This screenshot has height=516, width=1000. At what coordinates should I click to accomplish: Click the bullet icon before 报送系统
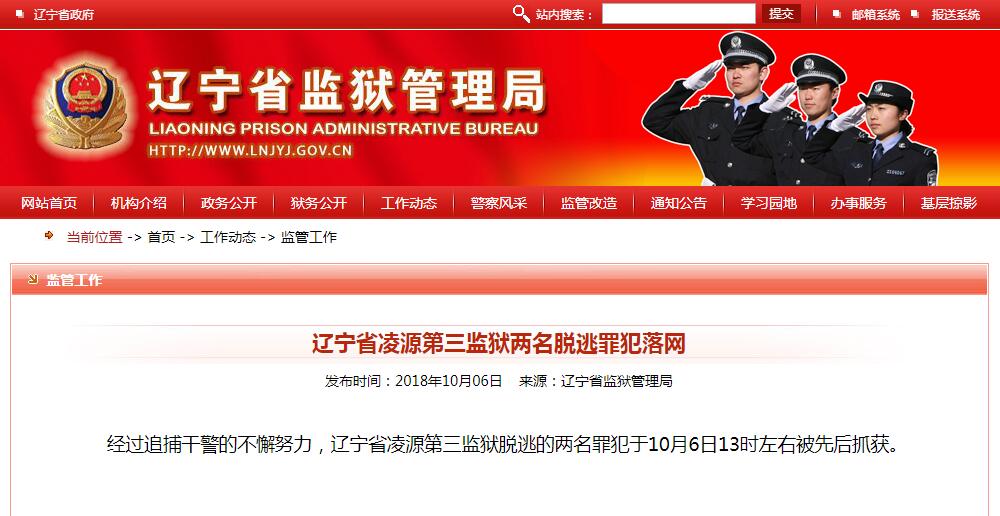click(x=915, y=13)
